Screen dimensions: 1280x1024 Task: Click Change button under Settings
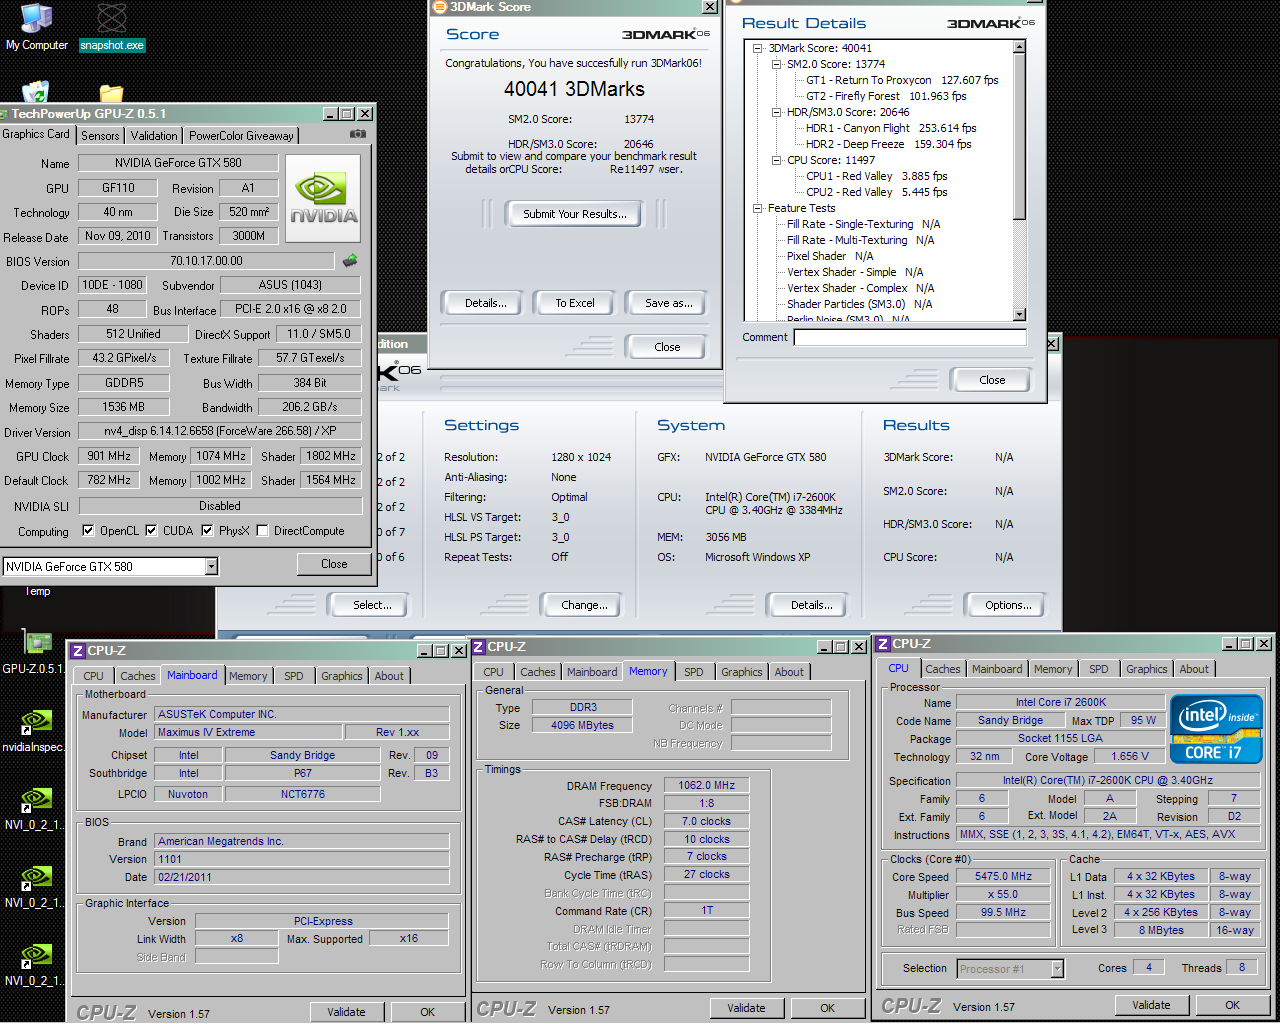[x=584, y=605]
